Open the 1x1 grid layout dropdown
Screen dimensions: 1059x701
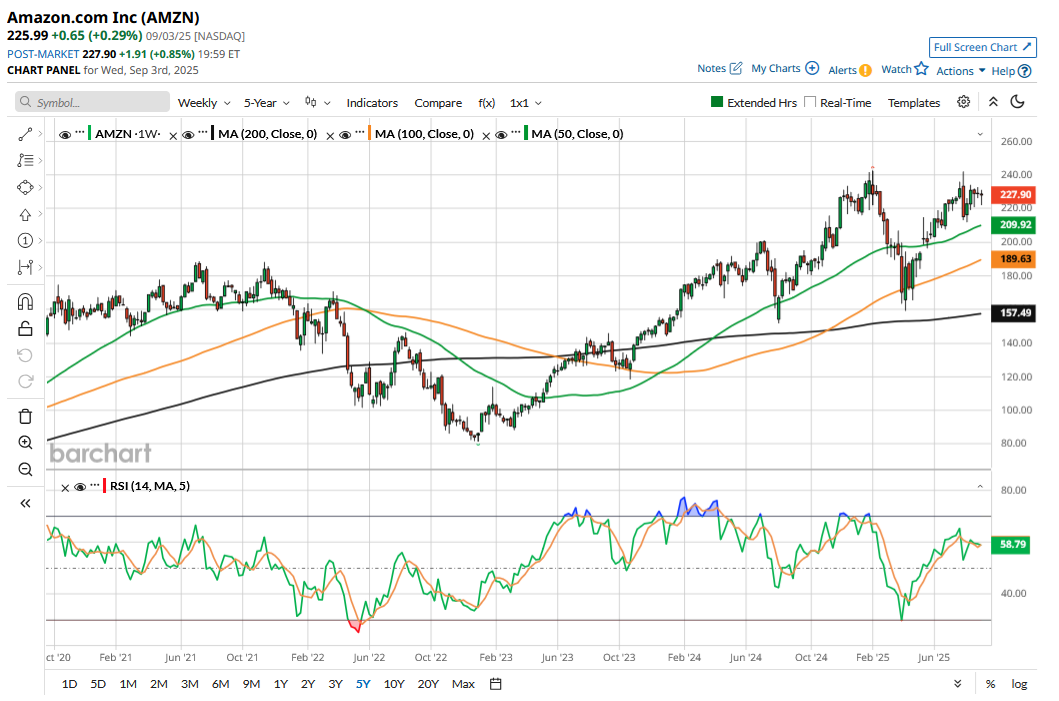pos(525,103)
